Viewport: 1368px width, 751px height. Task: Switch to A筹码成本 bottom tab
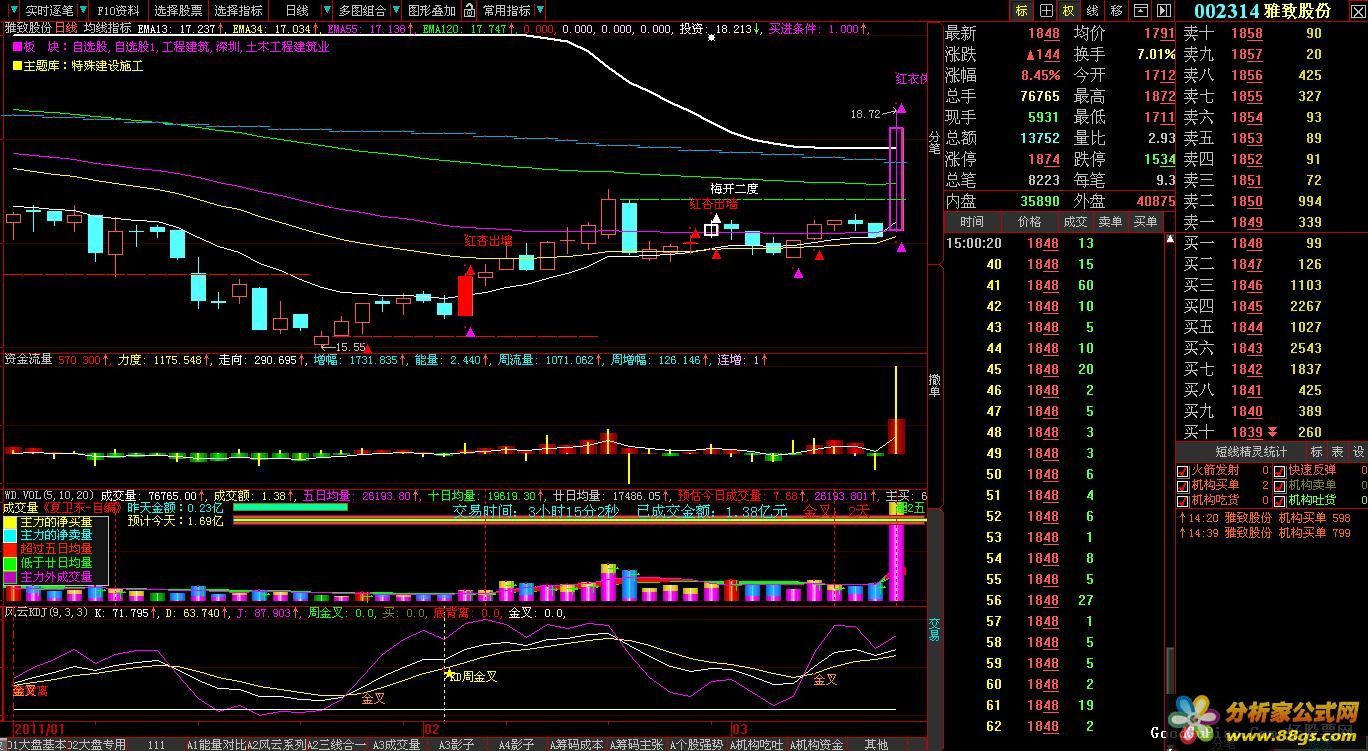click(576, 744)
